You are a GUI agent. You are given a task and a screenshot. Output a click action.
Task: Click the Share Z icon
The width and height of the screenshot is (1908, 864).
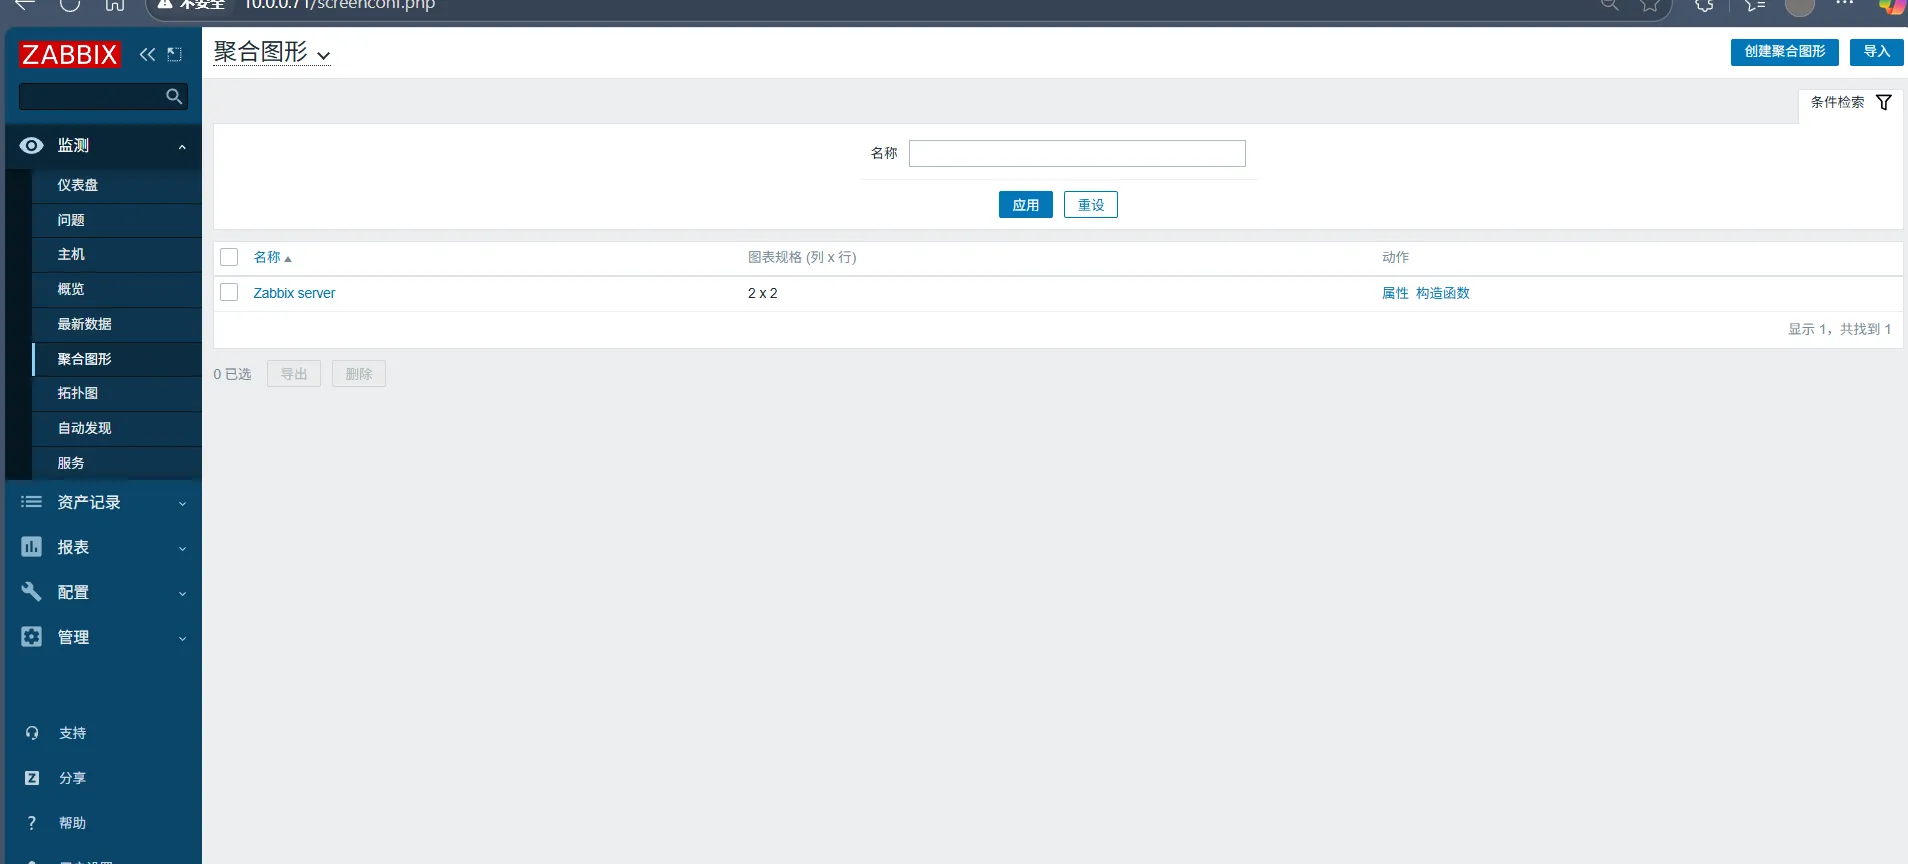tap(32, 778)
